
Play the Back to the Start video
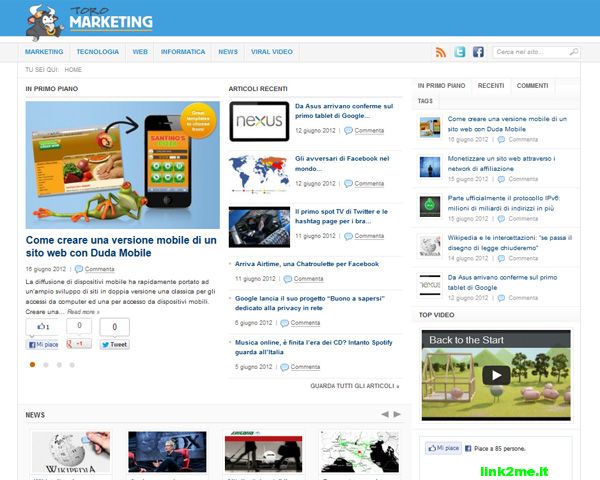[x=496, y=375]
